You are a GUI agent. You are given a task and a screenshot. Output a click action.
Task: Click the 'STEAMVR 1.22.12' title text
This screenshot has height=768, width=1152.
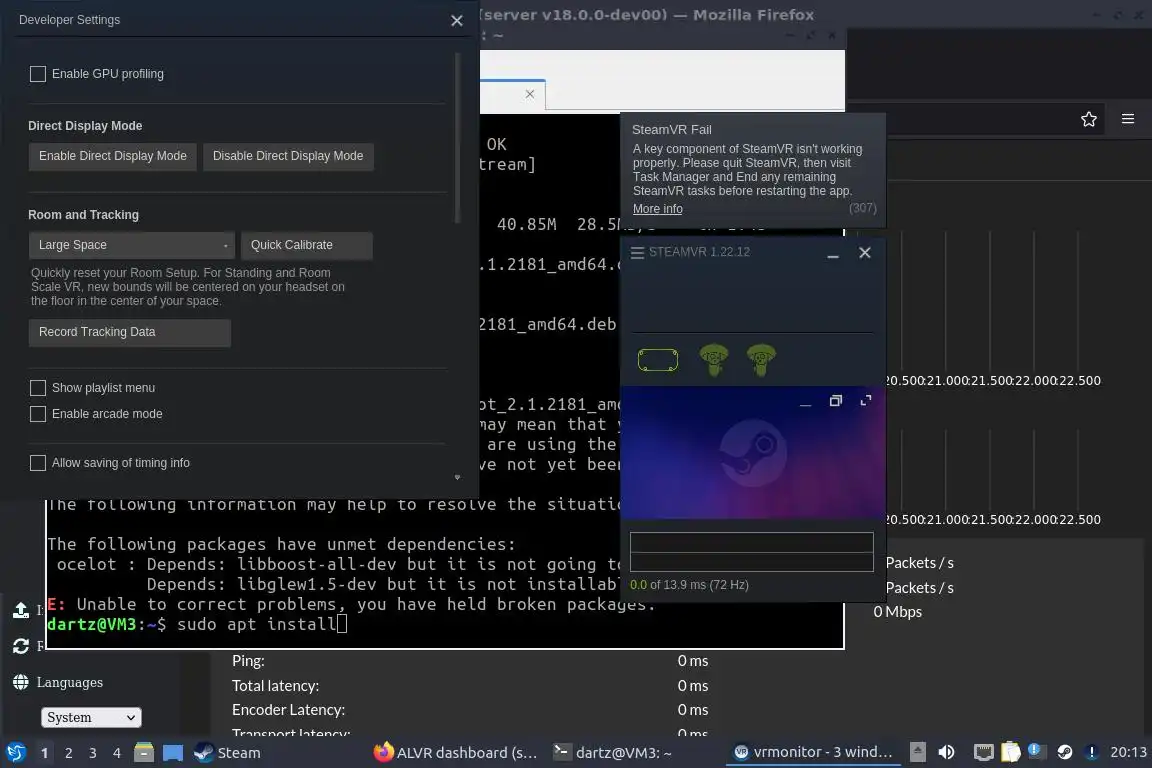pos(699,252)
